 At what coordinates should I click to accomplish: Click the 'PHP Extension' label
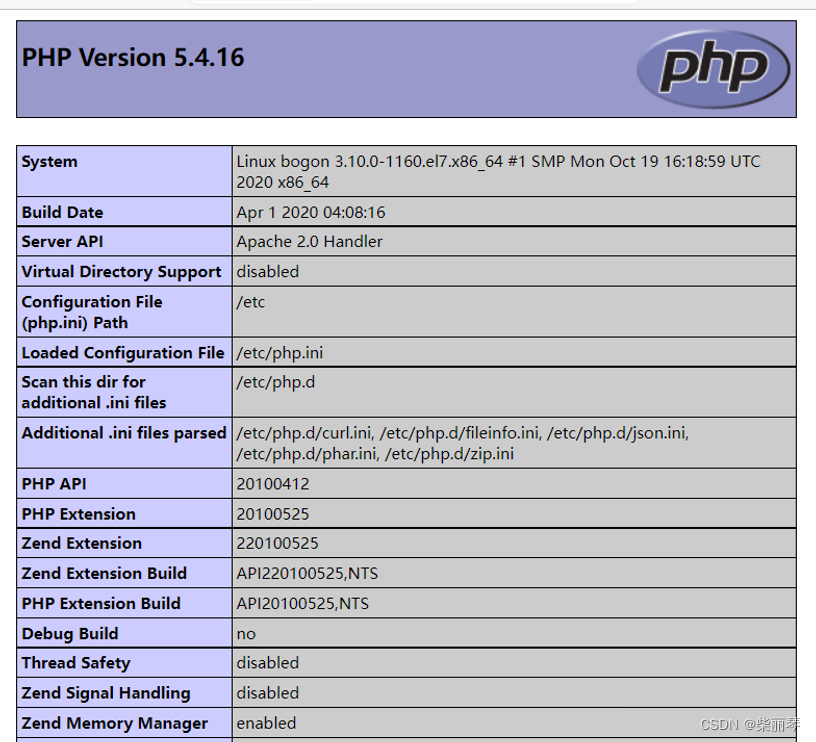point(79,514)
